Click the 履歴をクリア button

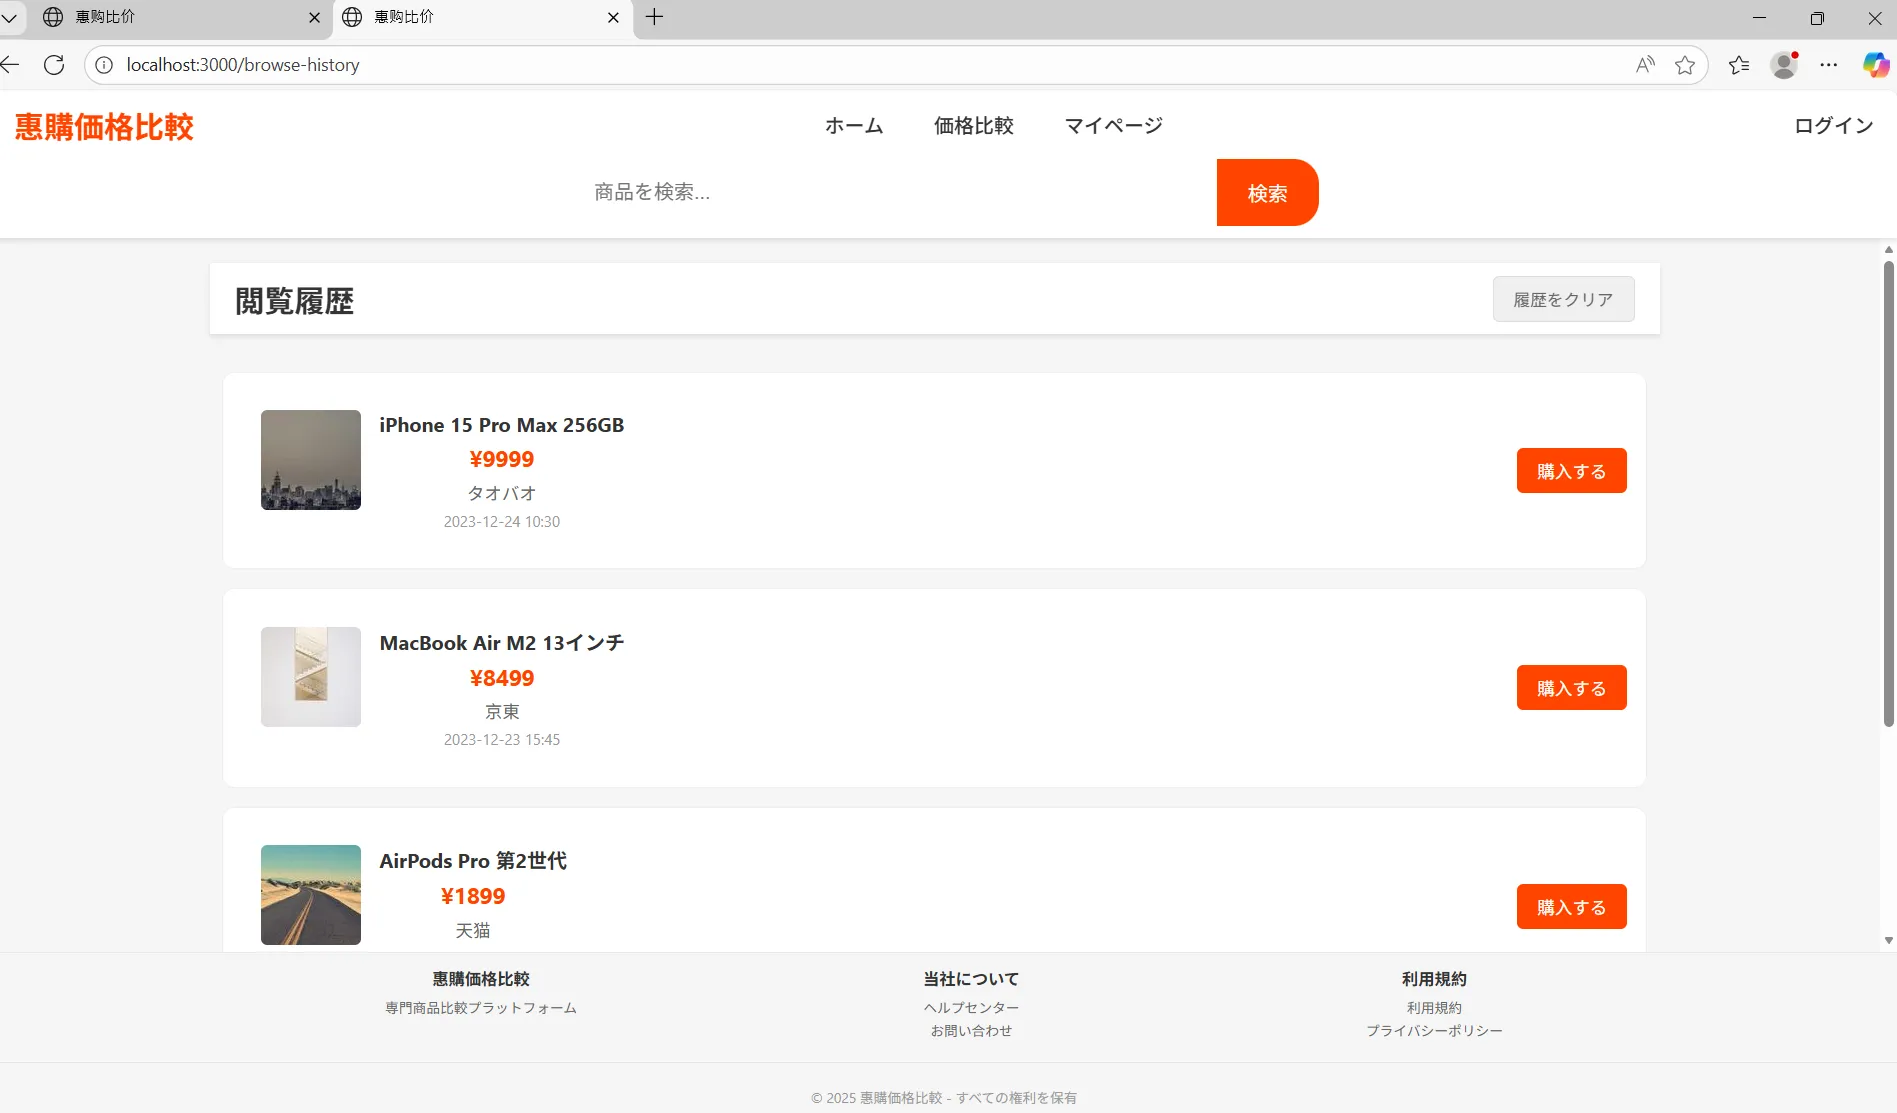coord(1563,299)
